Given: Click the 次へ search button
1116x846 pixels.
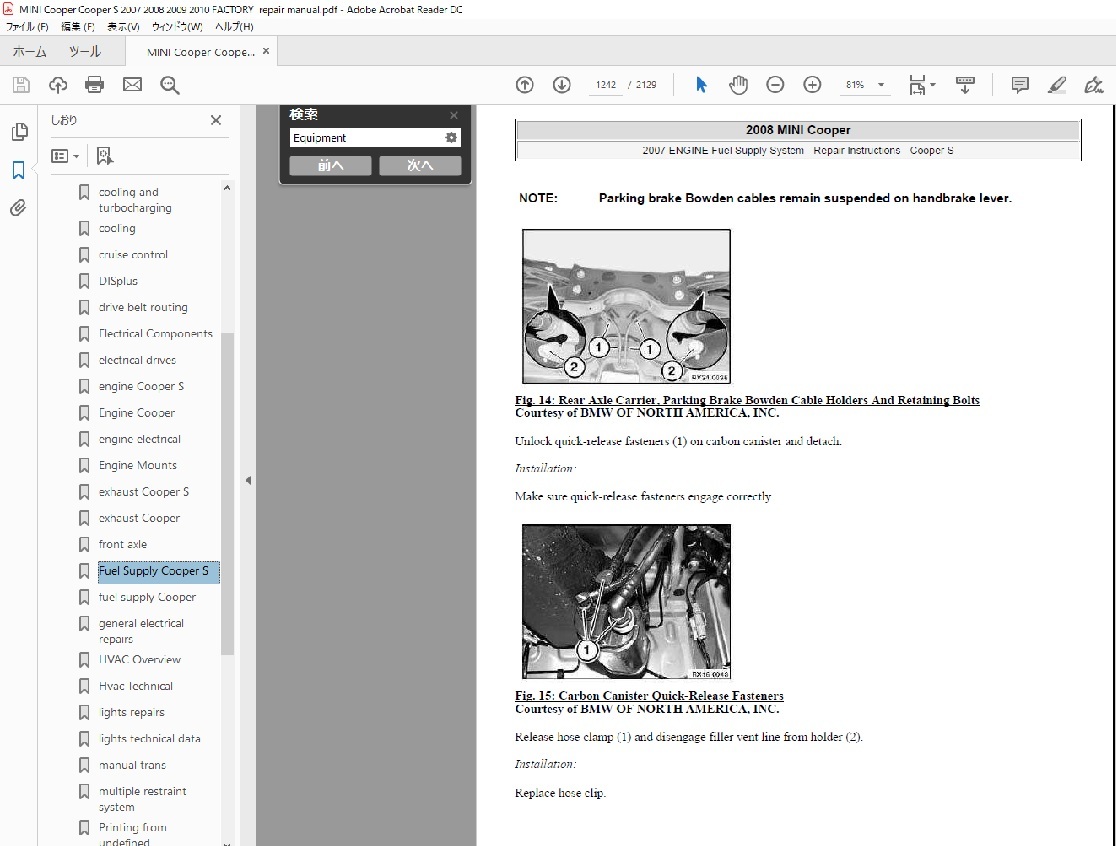Looking at the screenshot, I should pyautogui.click(x=420, y=166).
